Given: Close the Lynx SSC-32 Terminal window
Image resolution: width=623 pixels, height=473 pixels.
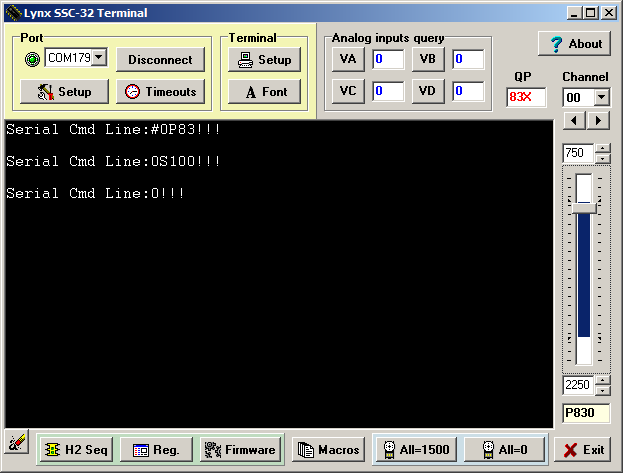Looking at the screenshot, I should (x=609, y=13).
